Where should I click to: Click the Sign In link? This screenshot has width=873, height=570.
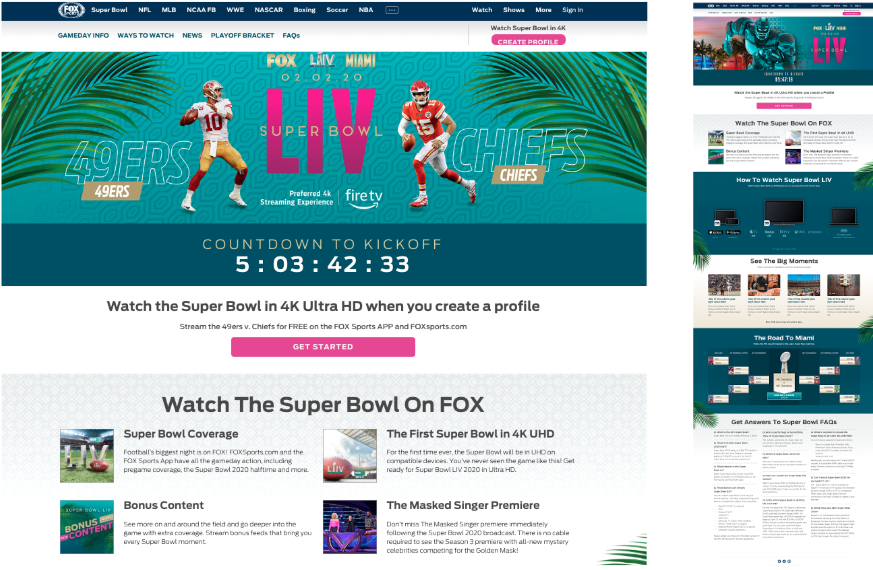pos(572,10)
